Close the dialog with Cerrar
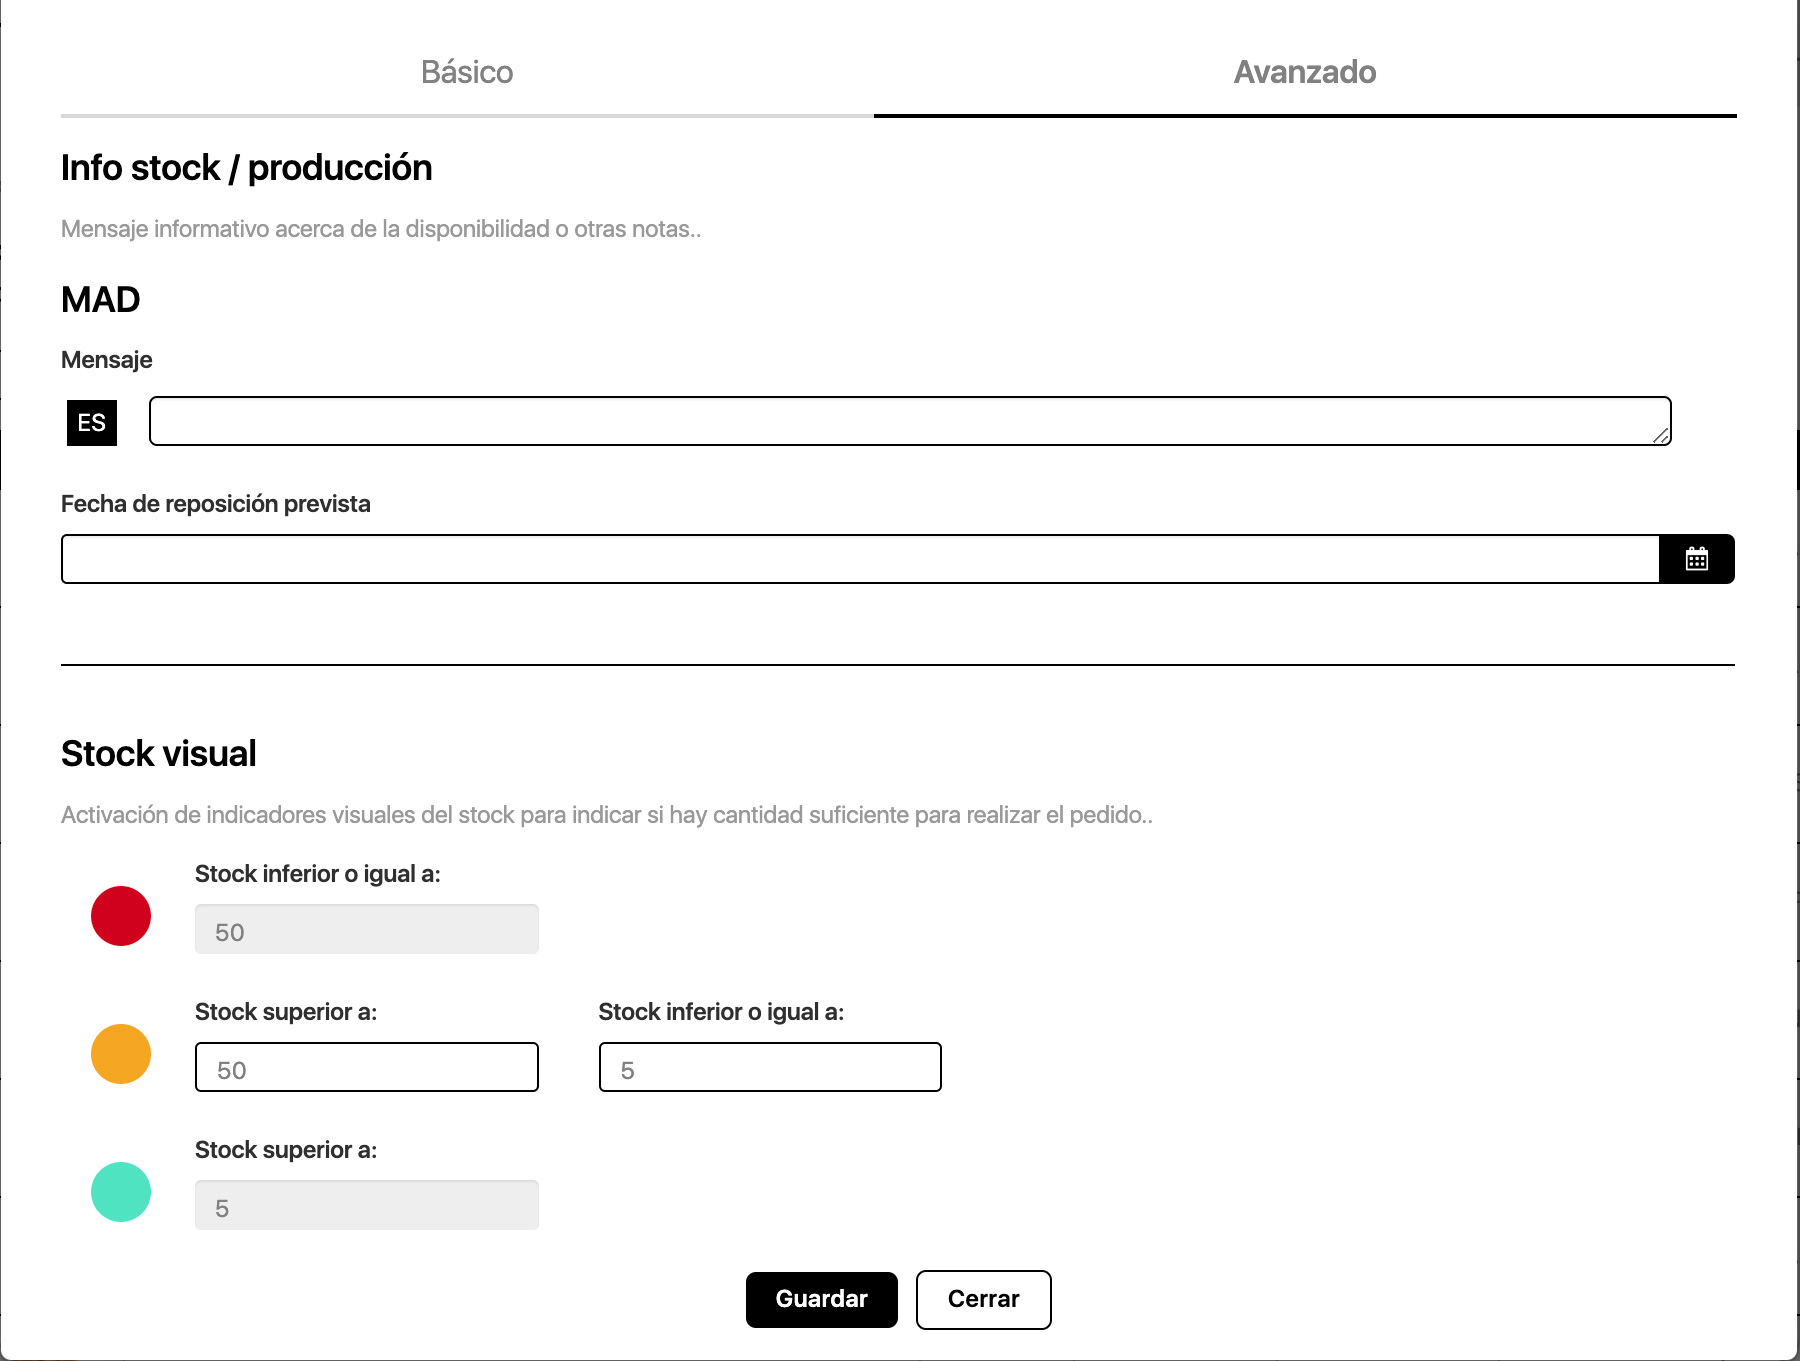 [984, 1299]
